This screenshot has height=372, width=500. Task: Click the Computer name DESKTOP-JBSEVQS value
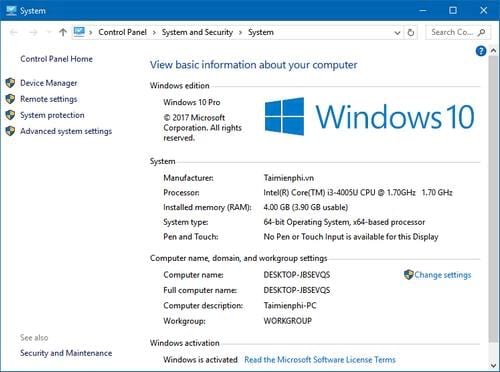tap(297, 275)
